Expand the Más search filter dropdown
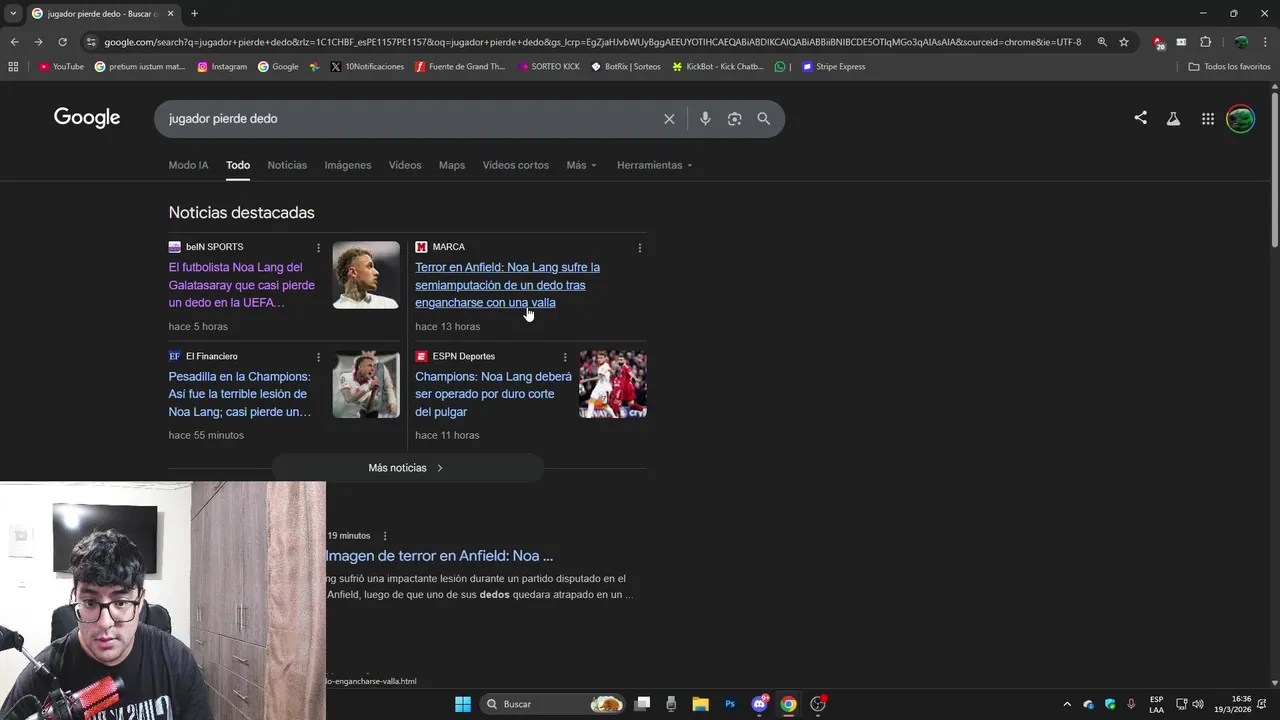 click(581, 165)
